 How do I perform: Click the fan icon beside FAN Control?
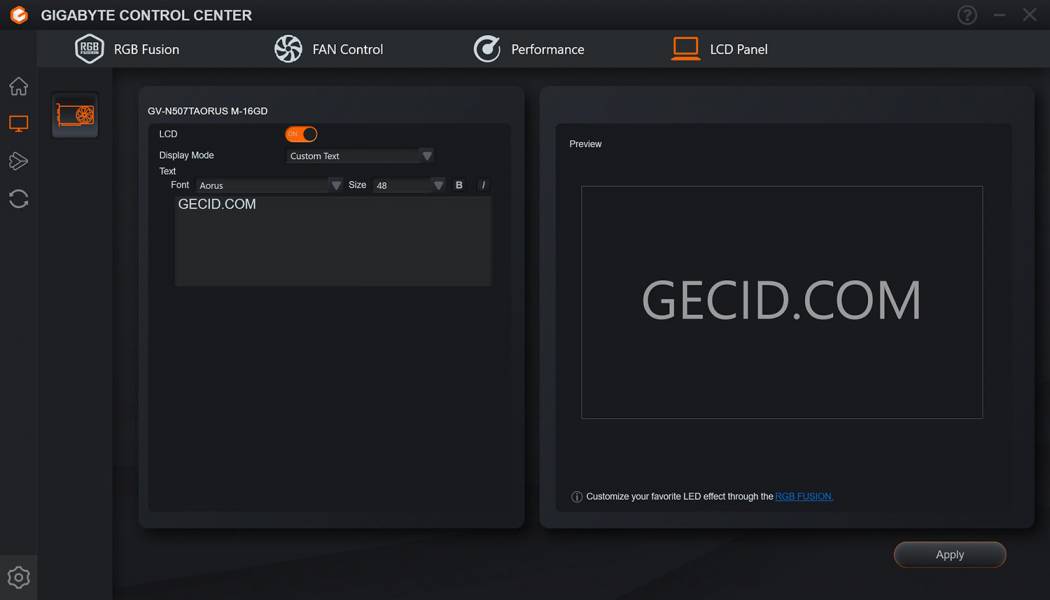pos(288,49)
